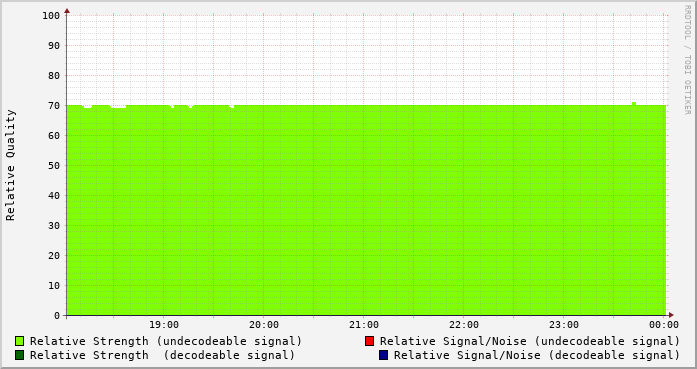The width and height of the screenshot is (697, 369).
Task: Click the dark green decodeable strength swatch
Action: tap(20, 355)
